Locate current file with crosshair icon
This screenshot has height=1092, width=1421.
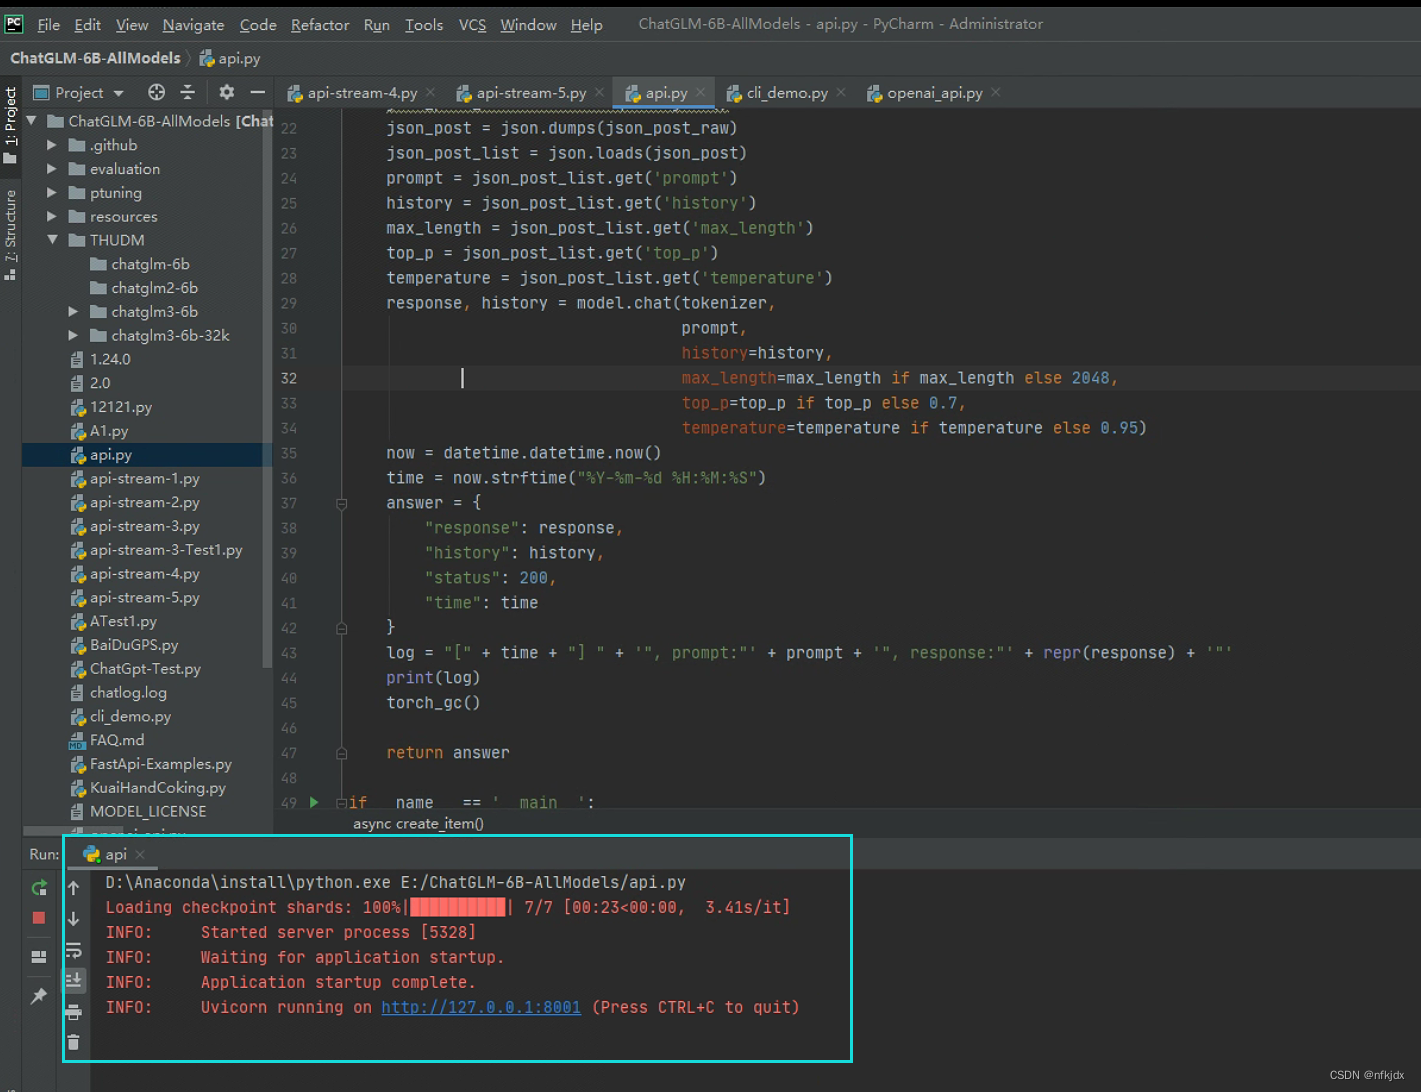[156, 92]
